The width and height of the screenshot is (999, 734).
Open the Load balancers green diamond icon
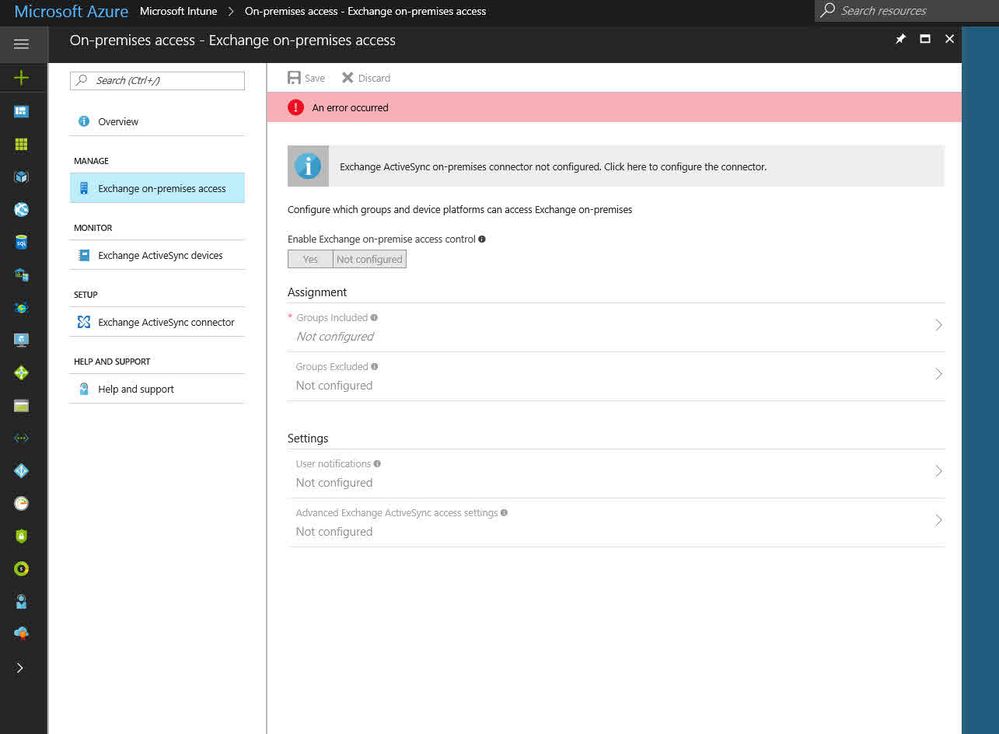pyautogui.click(x=21, y=373)
